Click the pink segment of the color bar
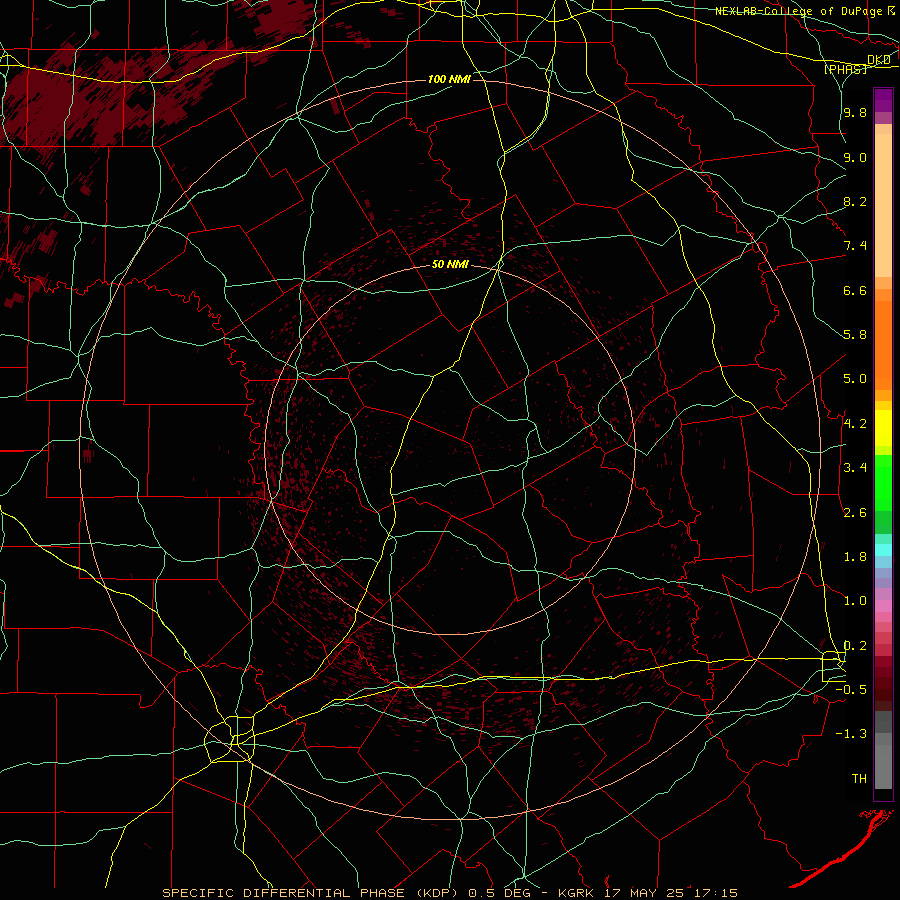The width and height of the screenshot is (900, 900). [883, 606]
